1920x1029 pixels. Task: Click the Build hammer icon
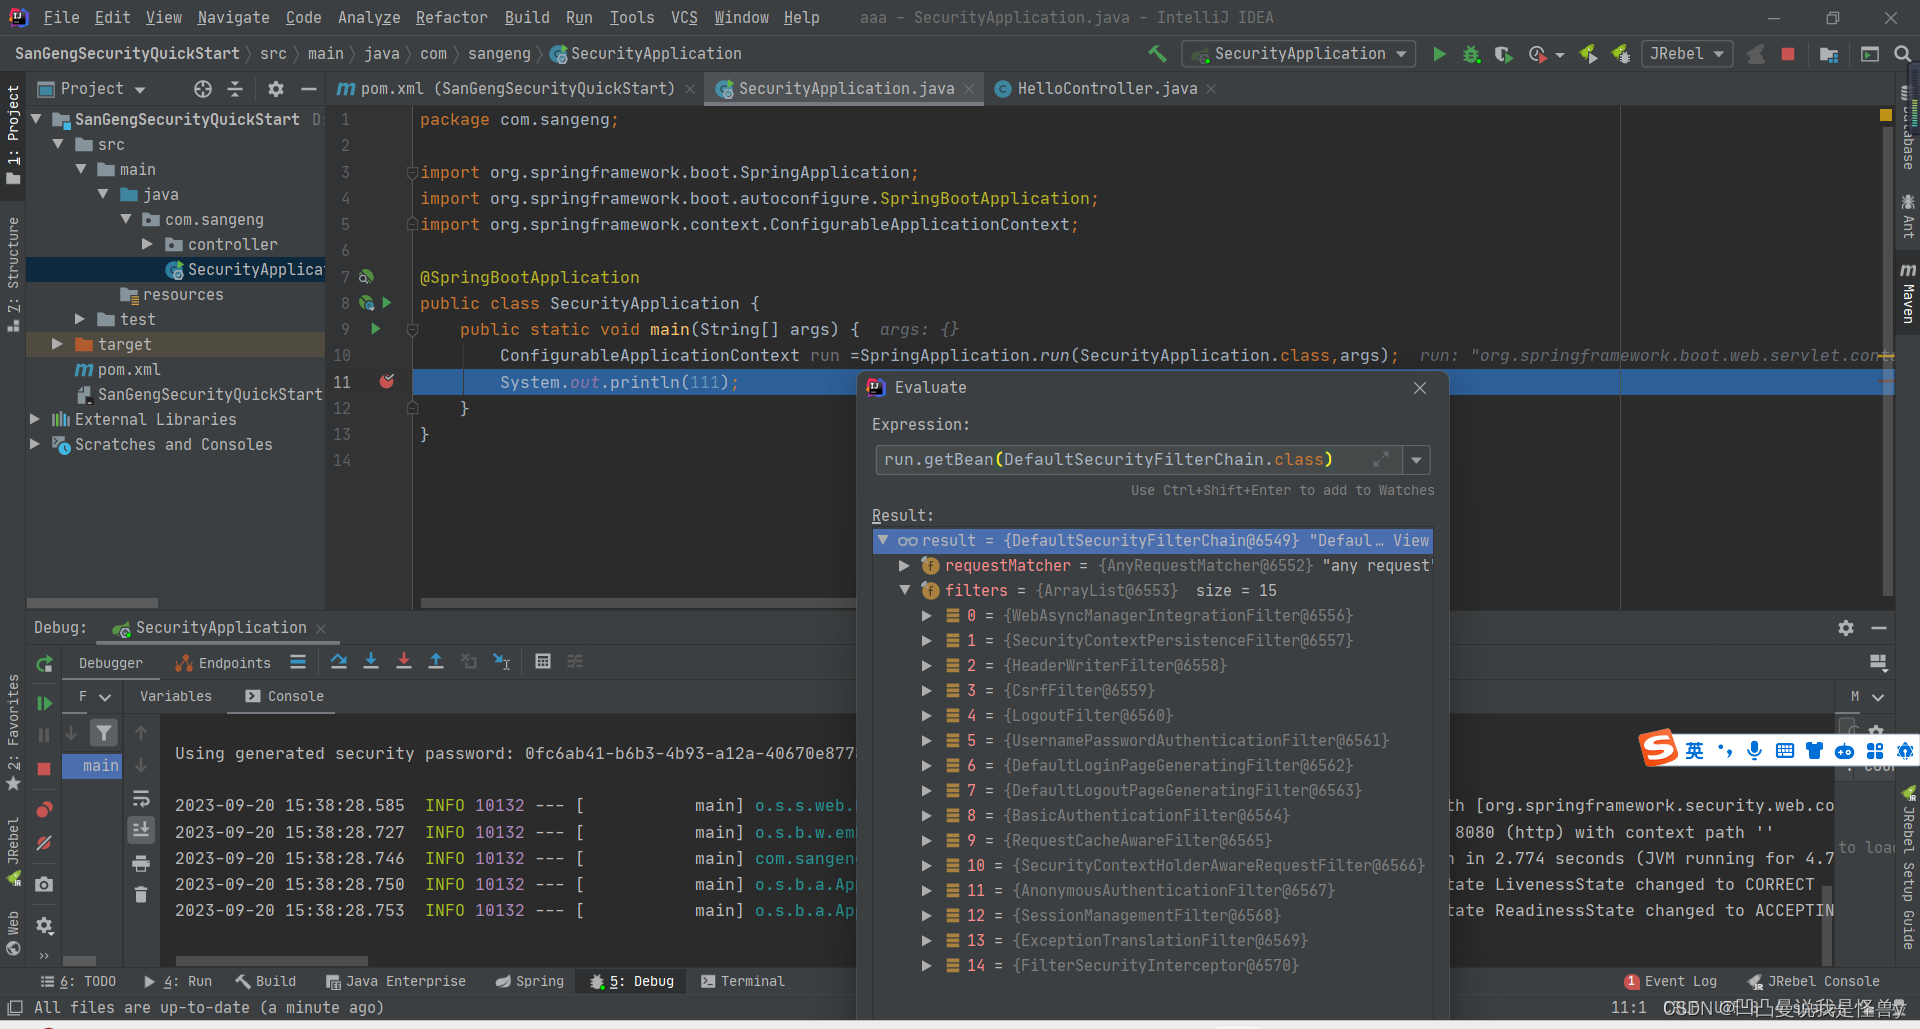pos(1158,54)
